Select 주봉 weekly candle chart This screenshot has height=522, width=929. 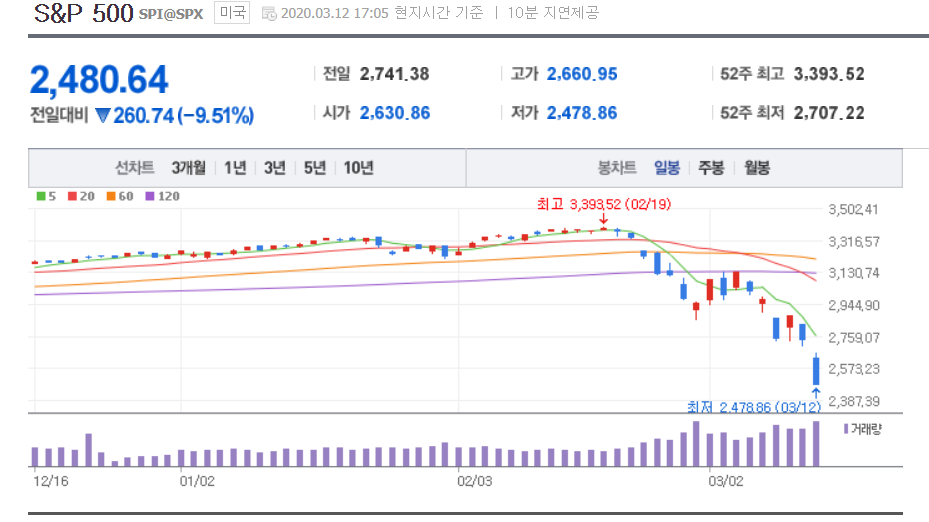tap(711, 168)
